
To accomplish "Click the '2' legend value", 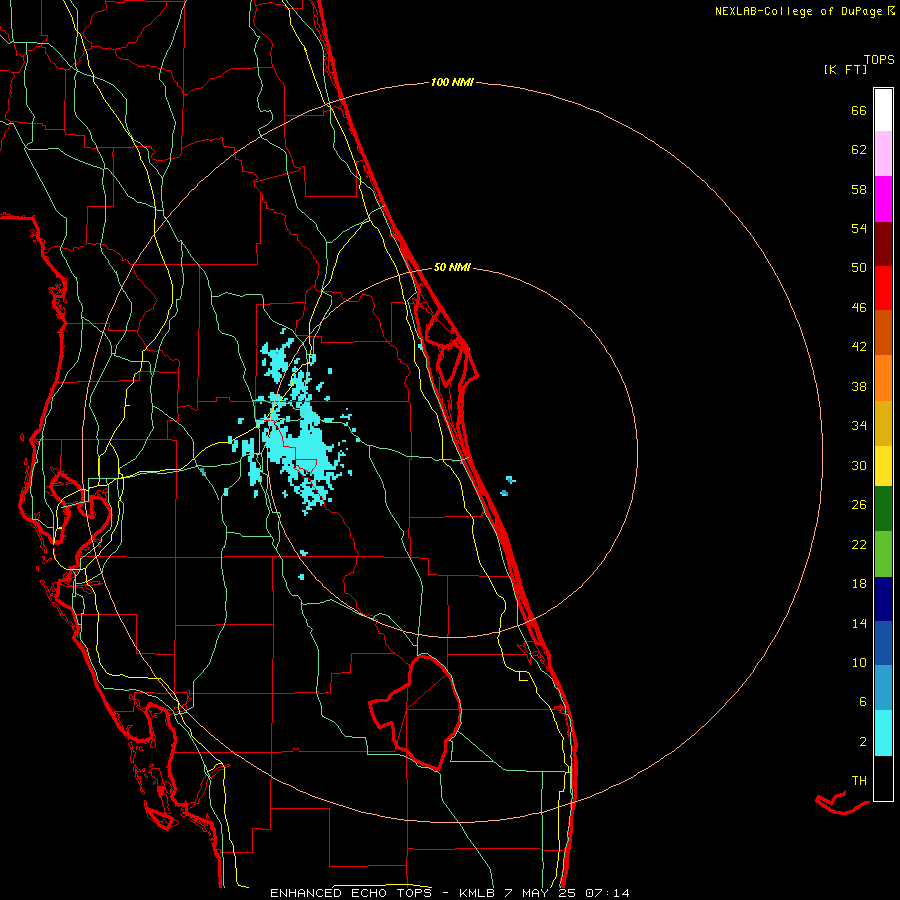I will pyautogui.click(x=863, y=742).
